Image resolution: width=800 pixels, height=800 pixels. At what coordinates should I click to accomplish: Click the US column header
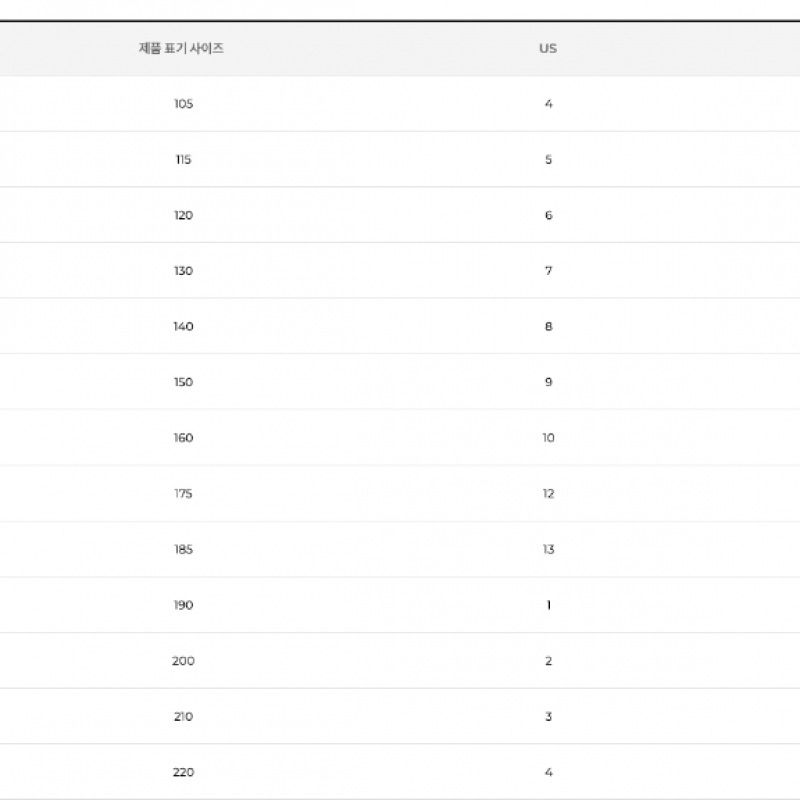pos(548,48)
